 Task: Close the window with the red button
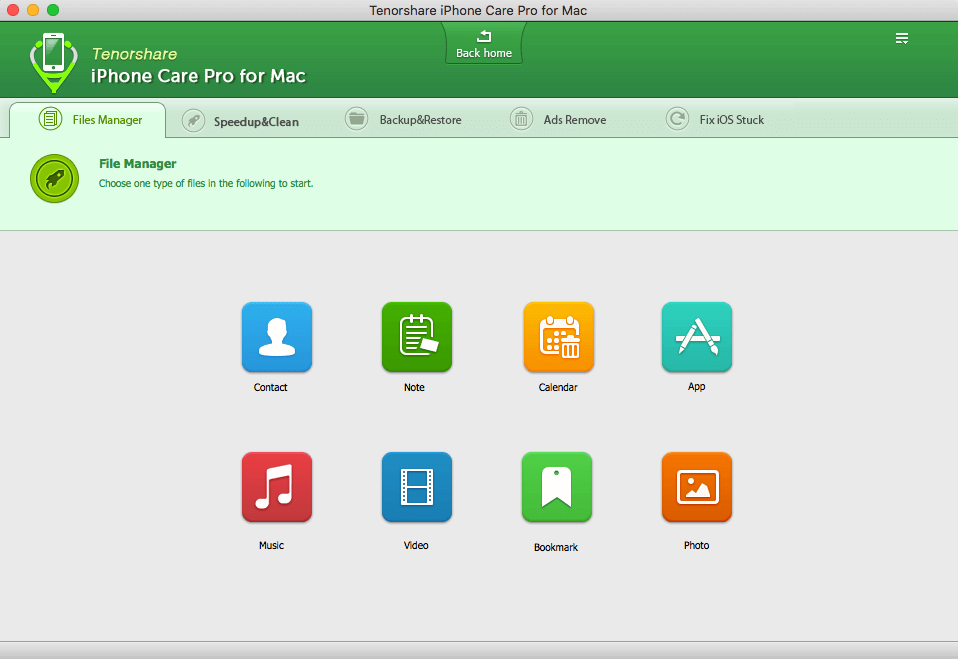click(x=13, y=10)
